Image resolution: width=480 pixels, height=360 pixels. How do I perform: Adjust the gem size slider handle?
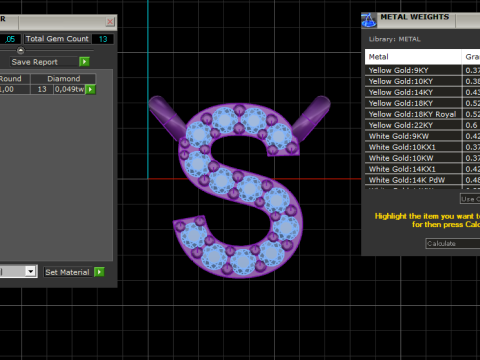pyautogui.click(x=21, y=50)
